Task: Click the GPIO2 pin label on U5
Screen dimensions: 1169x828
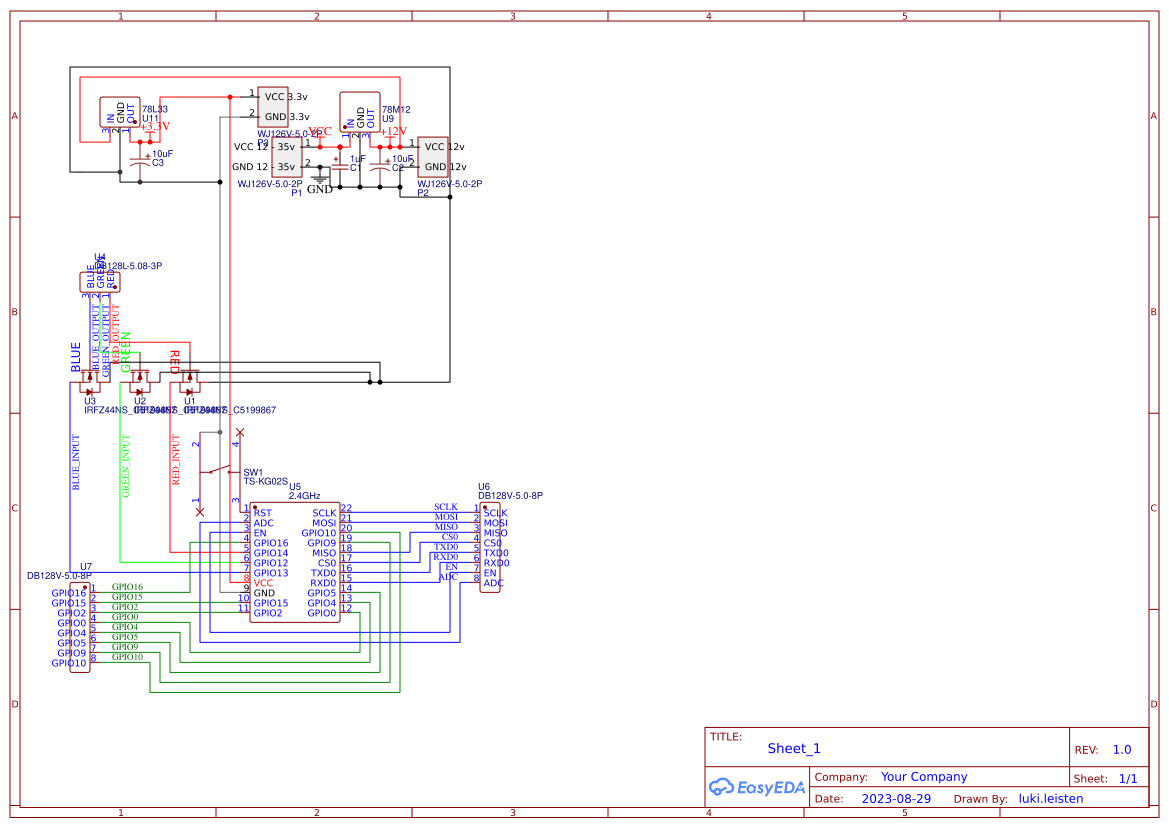Action: pyautogui.click(x=268, y=613)
